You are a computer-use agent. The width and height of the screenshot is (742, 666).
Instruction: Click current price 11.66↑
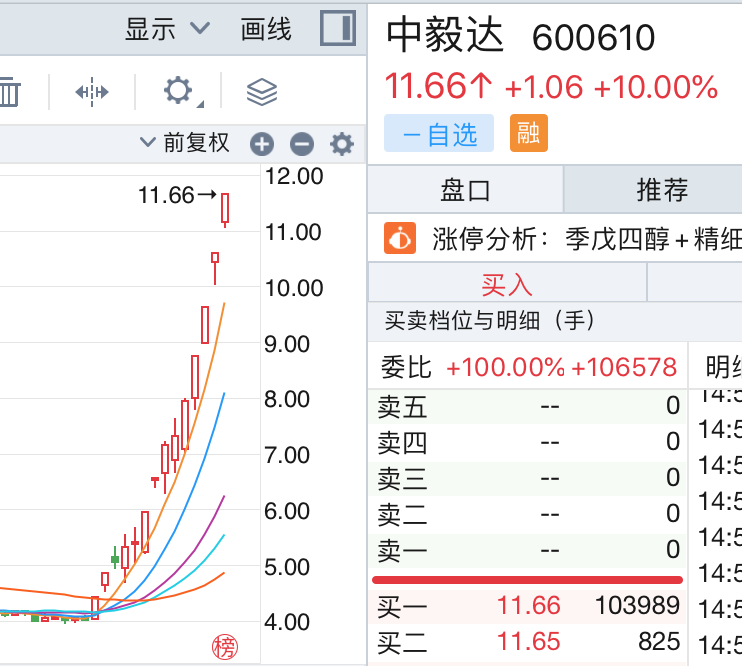pyautogui.click(x=439, y=86)
